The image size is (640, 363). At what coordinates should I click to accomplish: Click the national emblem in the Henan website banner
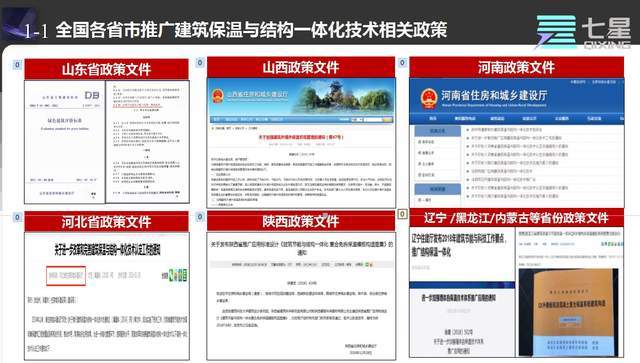[429, 98]
